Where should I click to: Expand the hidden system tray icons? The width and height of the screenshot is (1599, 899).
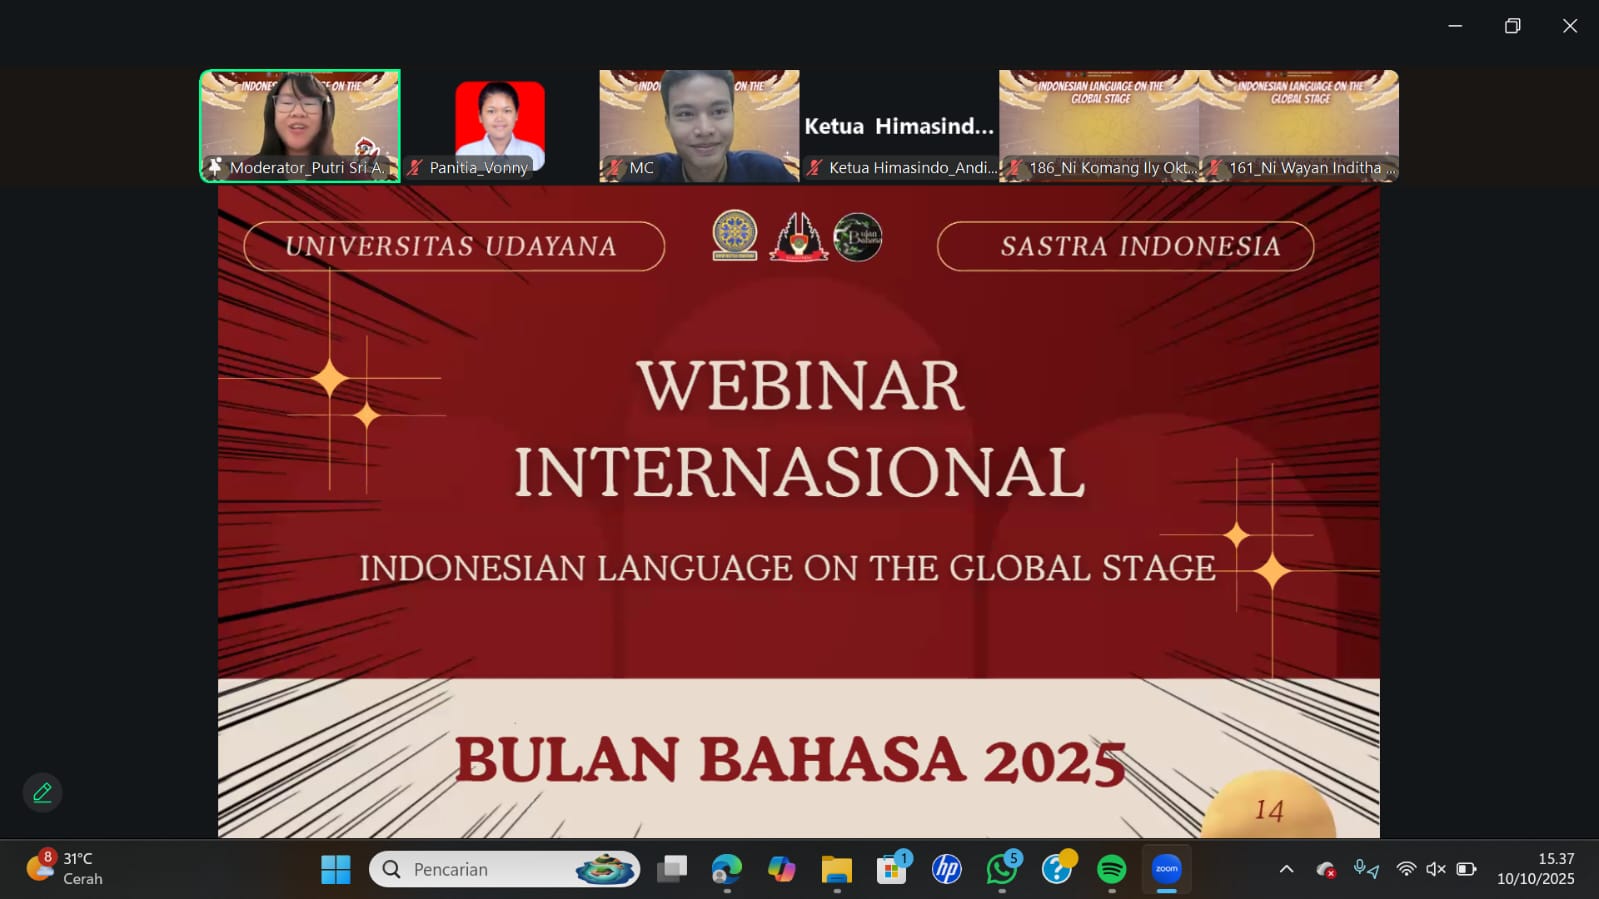(1286, 869)
